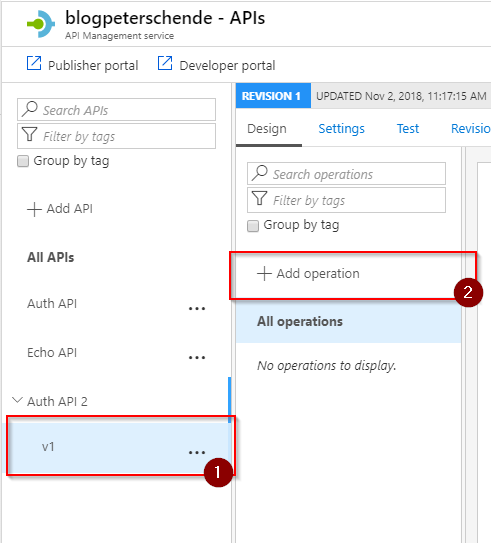
Task: Click the magnifier icon in Search APIs
Action: pyautogui.click(x=29, y=109)
